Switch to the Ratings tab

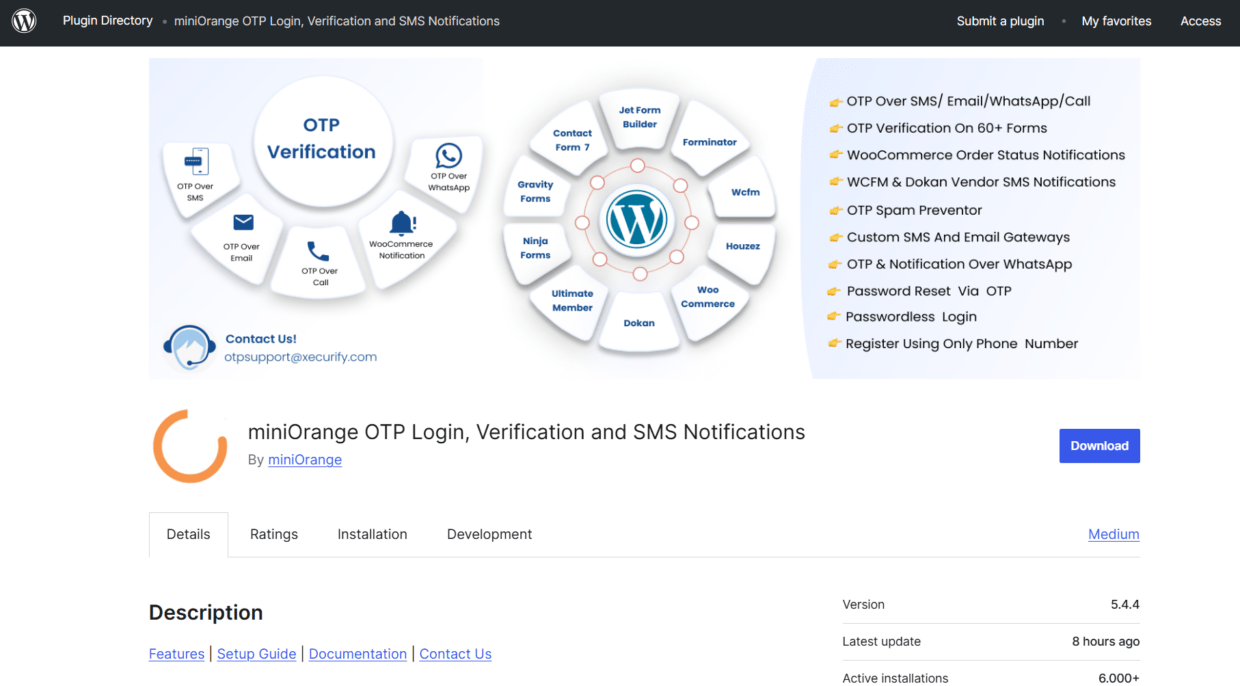click(x=273, y=534)
